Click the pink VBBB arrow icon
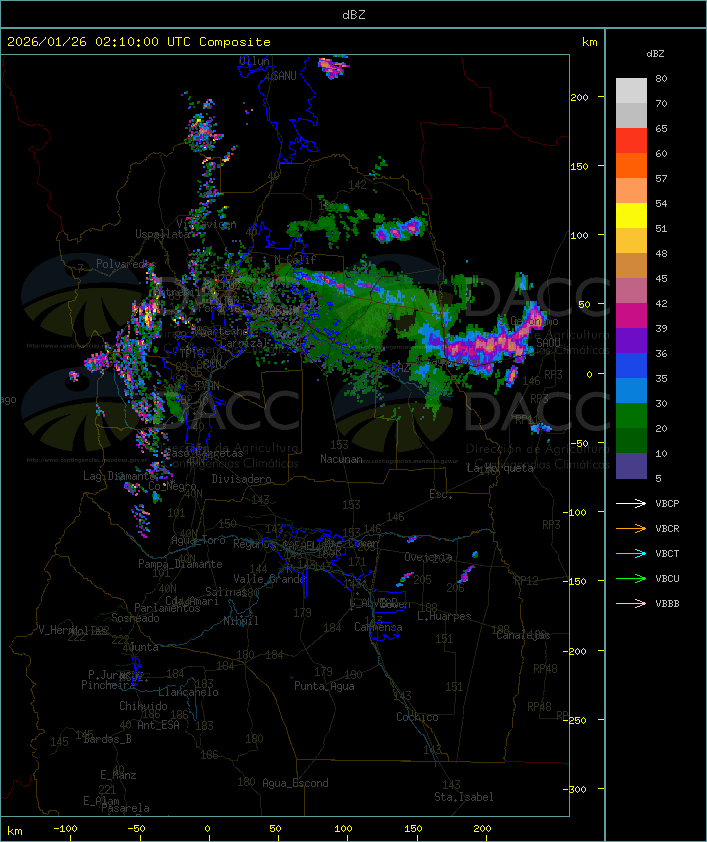The width and height of the screenshot is (707, 842). tap(631, 604)
